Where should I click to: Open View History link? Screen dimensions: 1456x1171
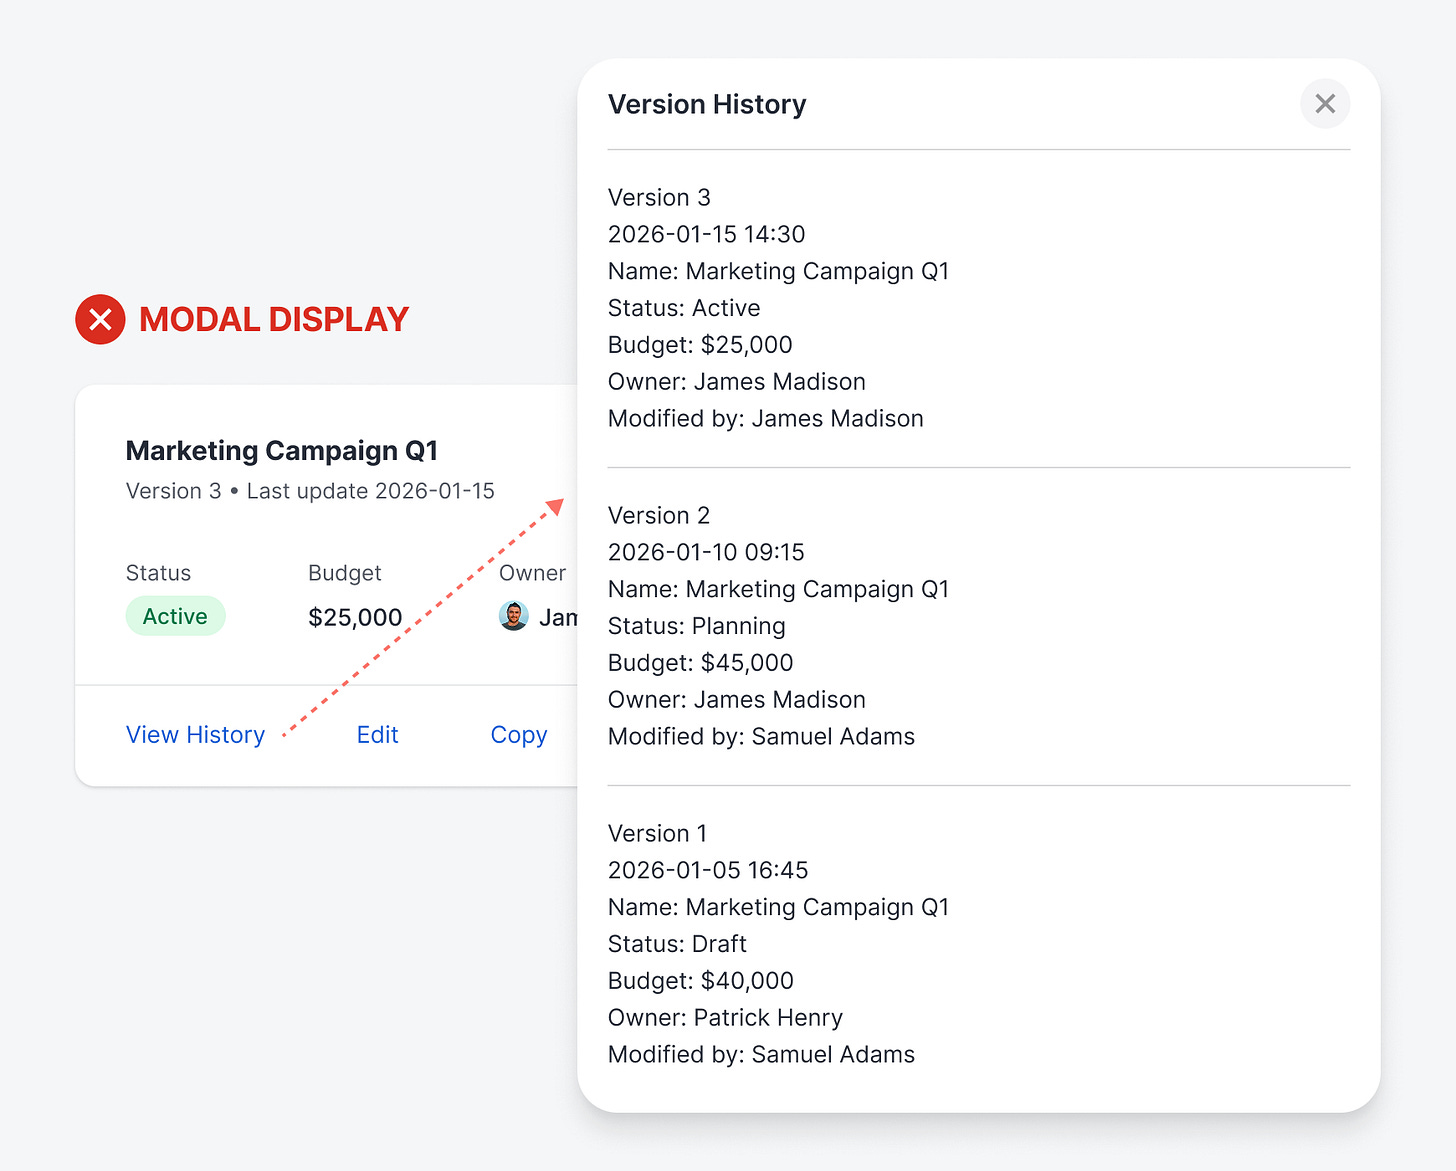pyautogui.click(x=195, y=735)
